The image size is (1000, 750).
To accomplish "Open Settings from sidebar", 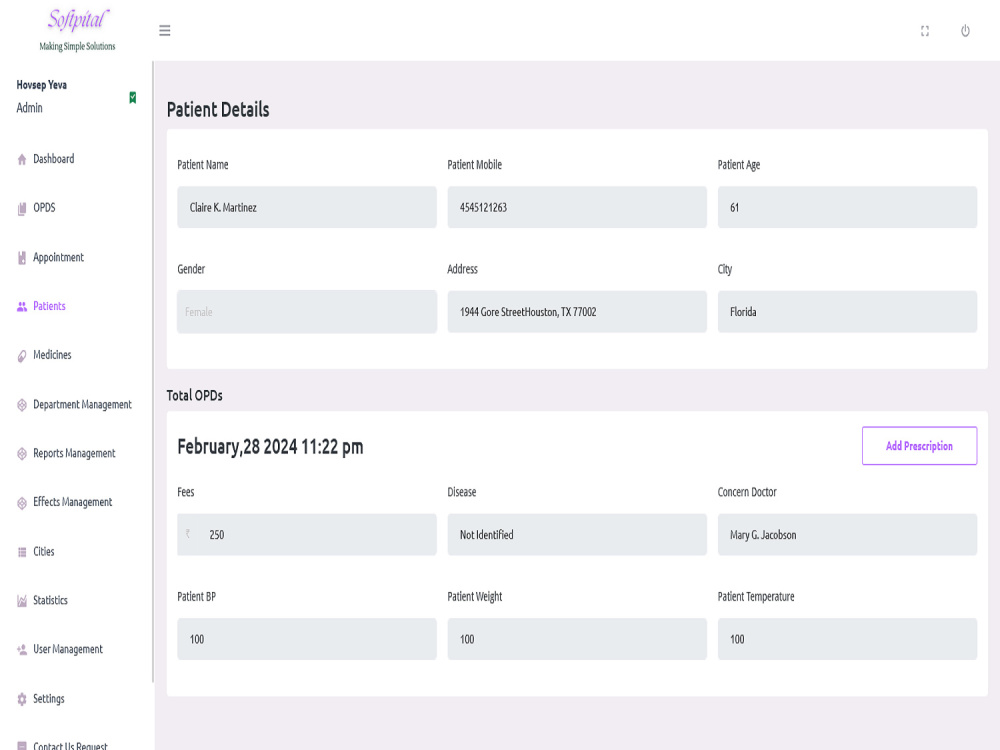I will (48, 698).
